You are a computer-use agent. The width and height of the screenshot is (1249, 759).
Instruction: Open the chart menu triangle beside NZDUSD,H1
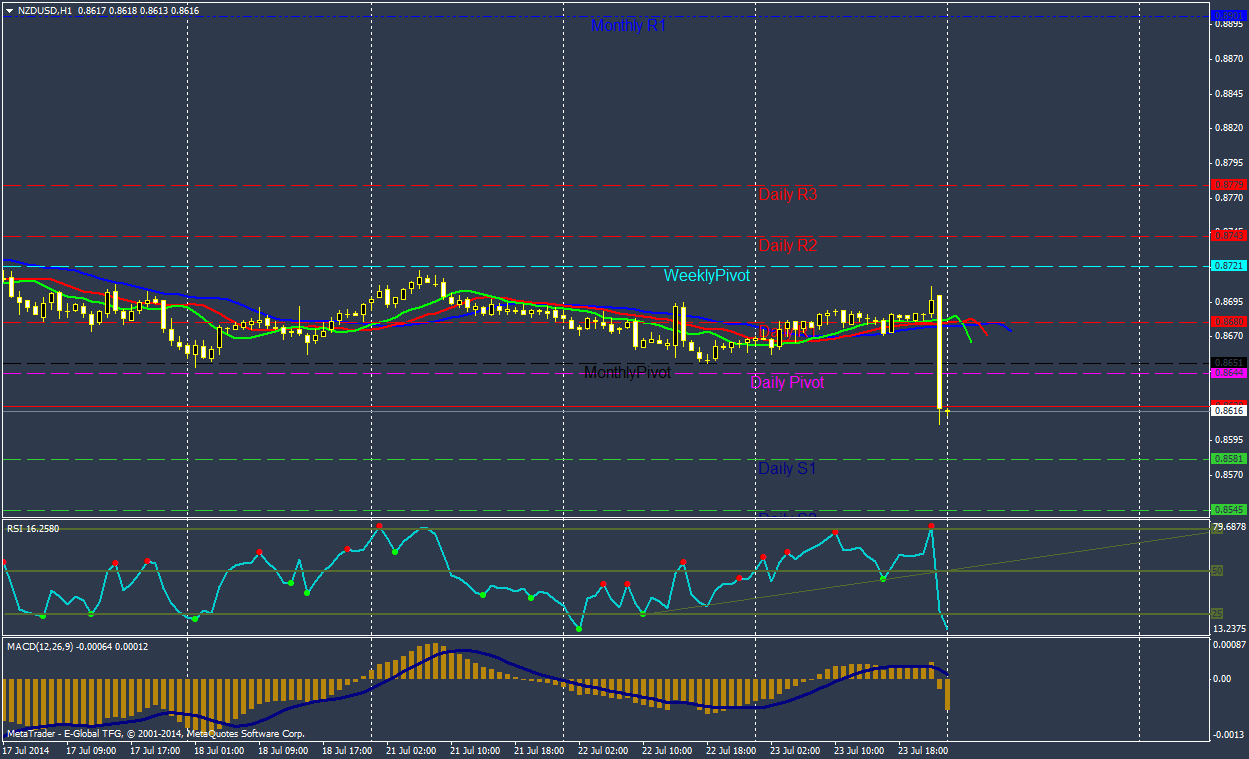[9, 10]
